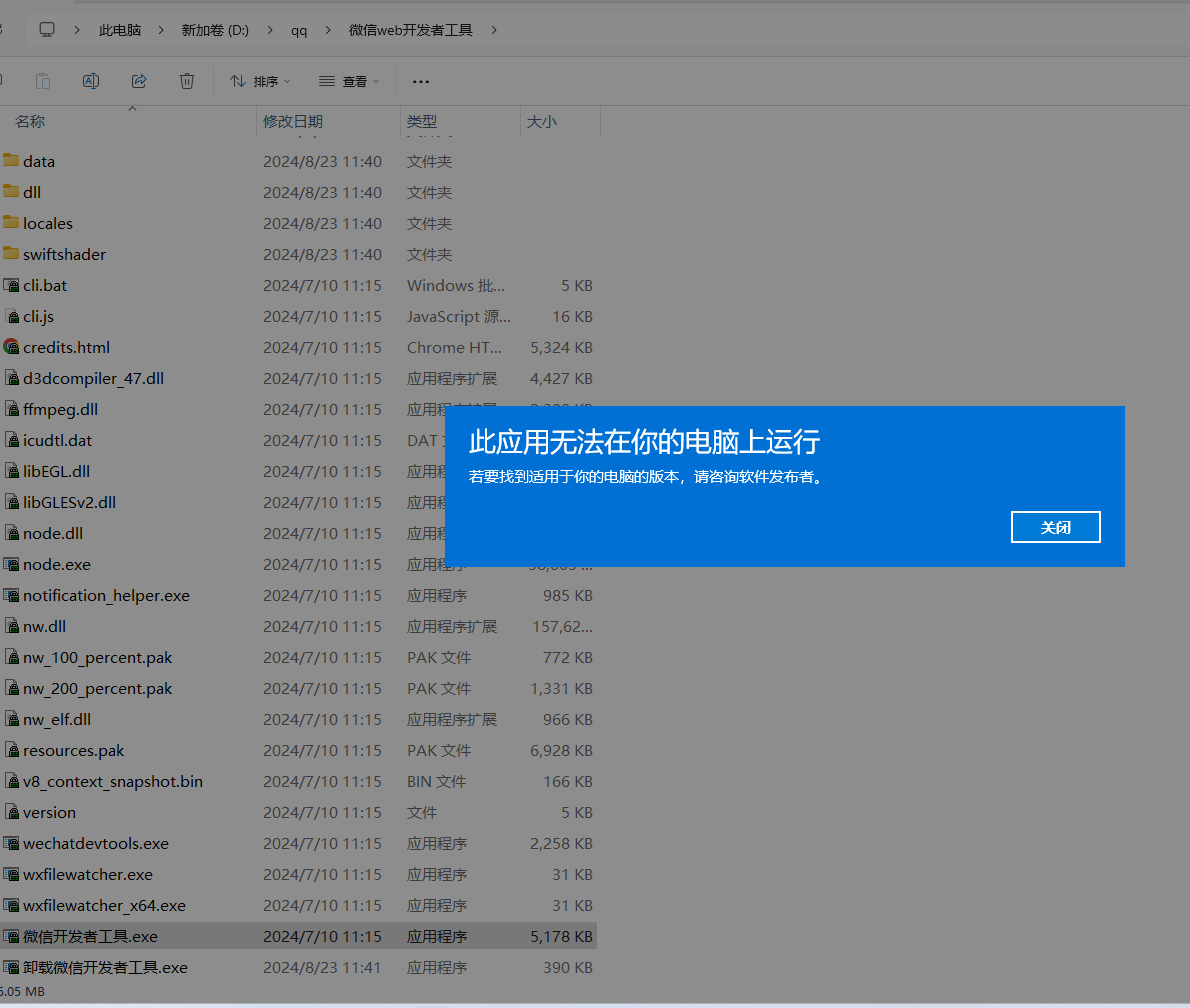The image size is (1190, 1008).
Task: Close the app cannot run dialog with 关闭
Action: click(x=1055, y=527)
